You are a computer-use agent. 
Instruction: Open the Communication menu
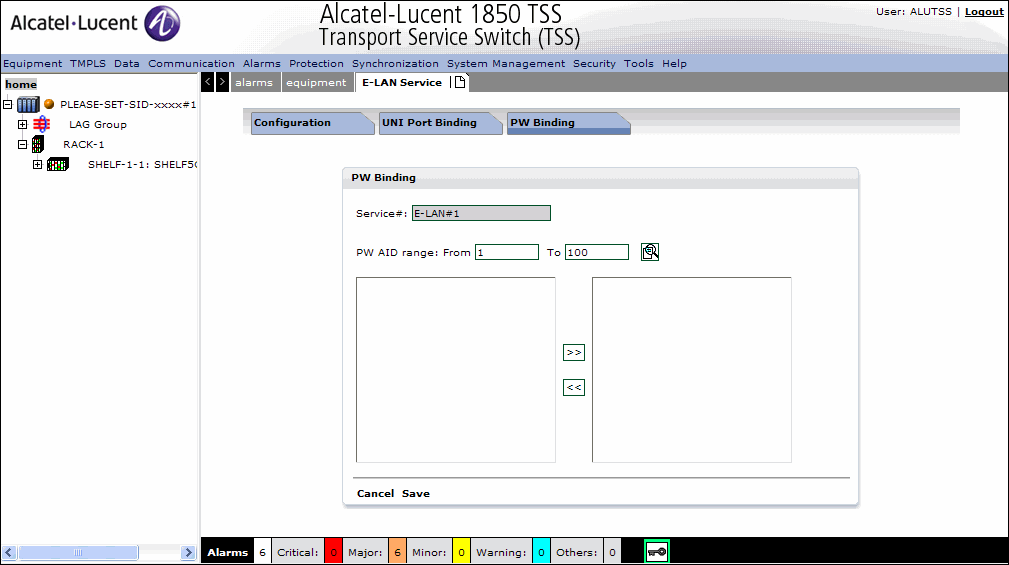pos(191,63)
